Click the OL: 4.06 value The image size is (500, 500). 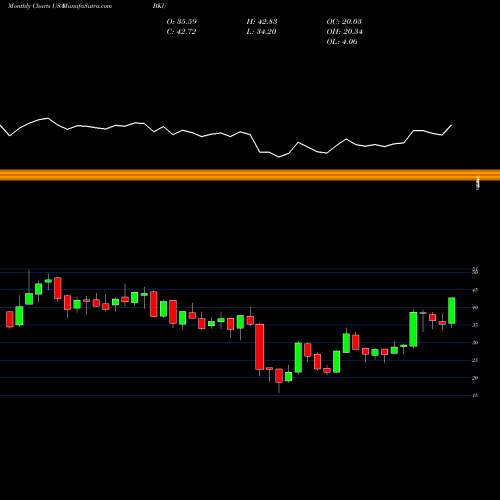point(342,42)
